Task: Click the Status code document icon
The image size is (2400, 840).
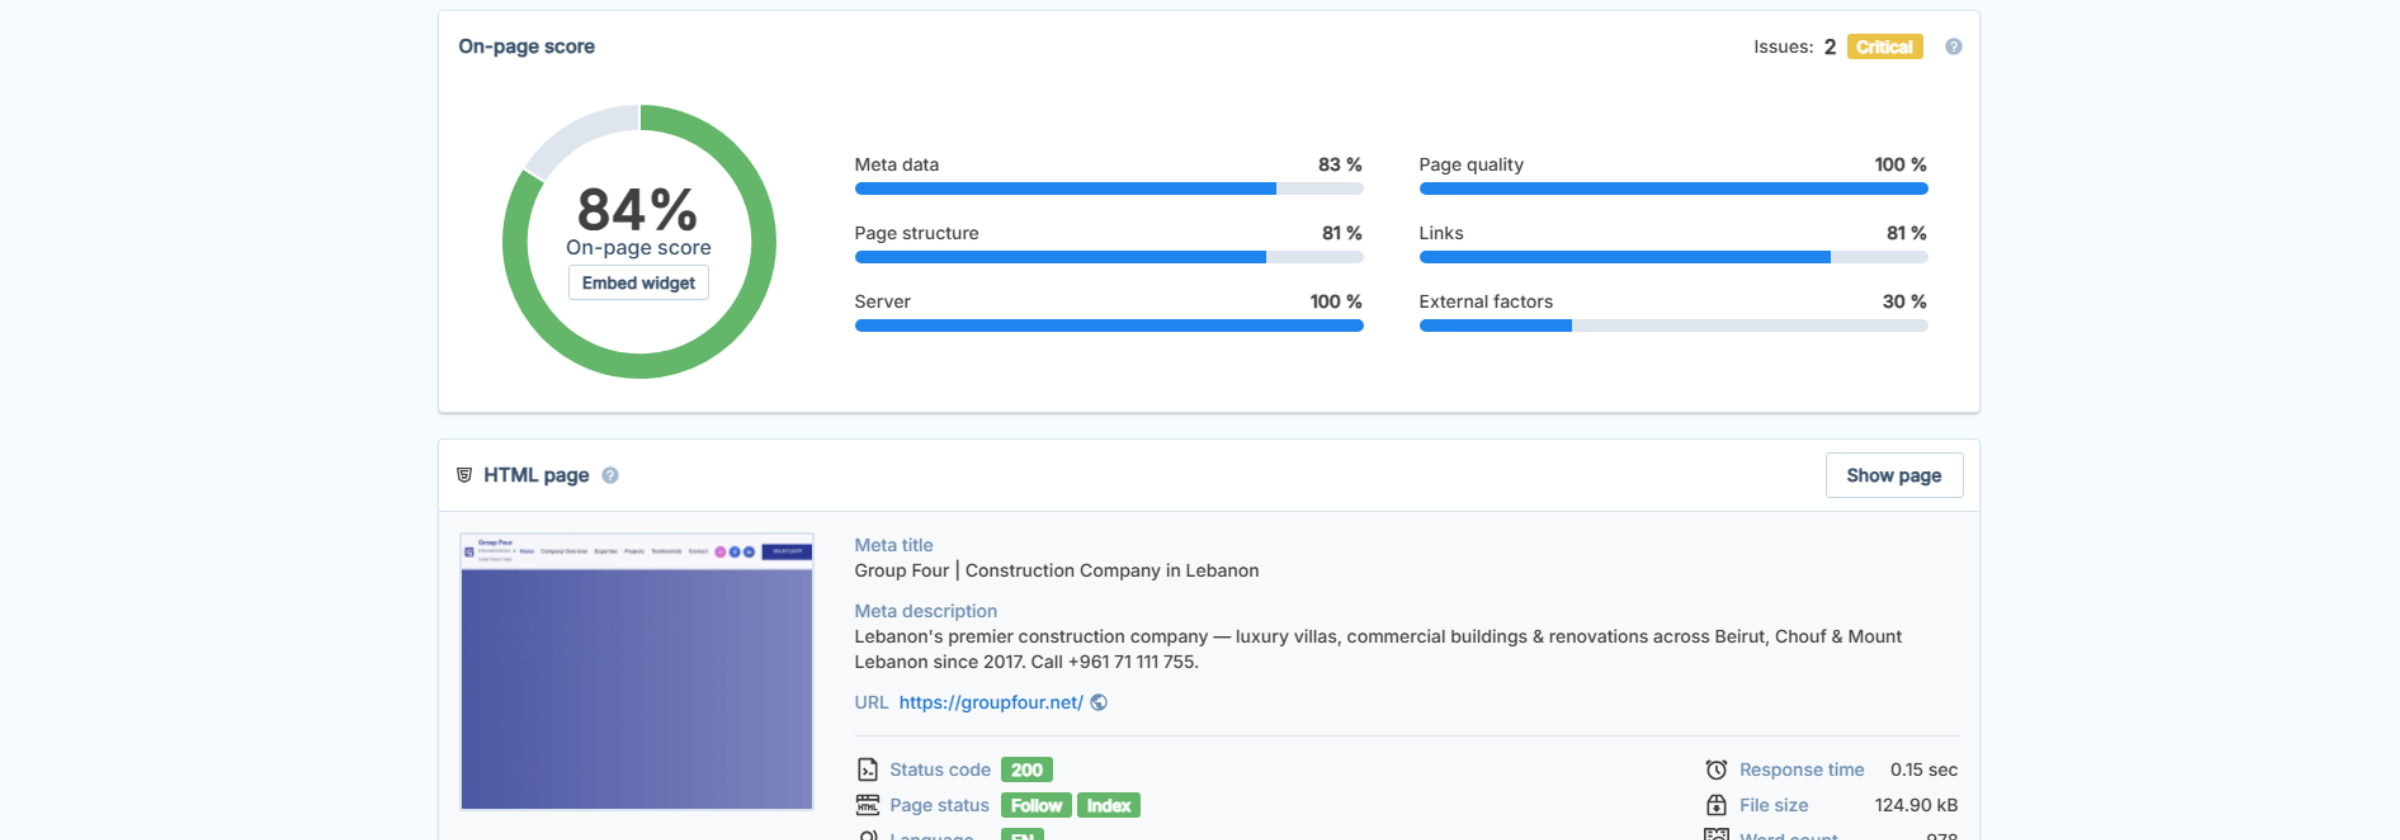Action: pyautogui.click(x=867, y=769)
